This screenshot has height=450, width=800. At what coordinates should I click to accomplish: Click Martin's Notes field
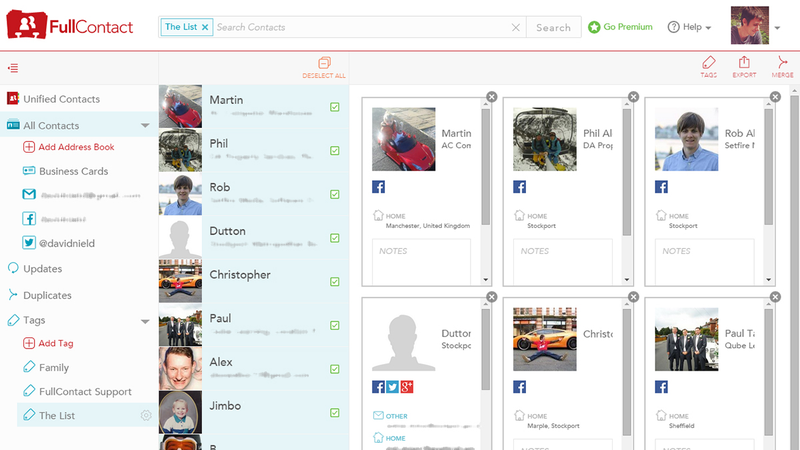tap(421, 261)
